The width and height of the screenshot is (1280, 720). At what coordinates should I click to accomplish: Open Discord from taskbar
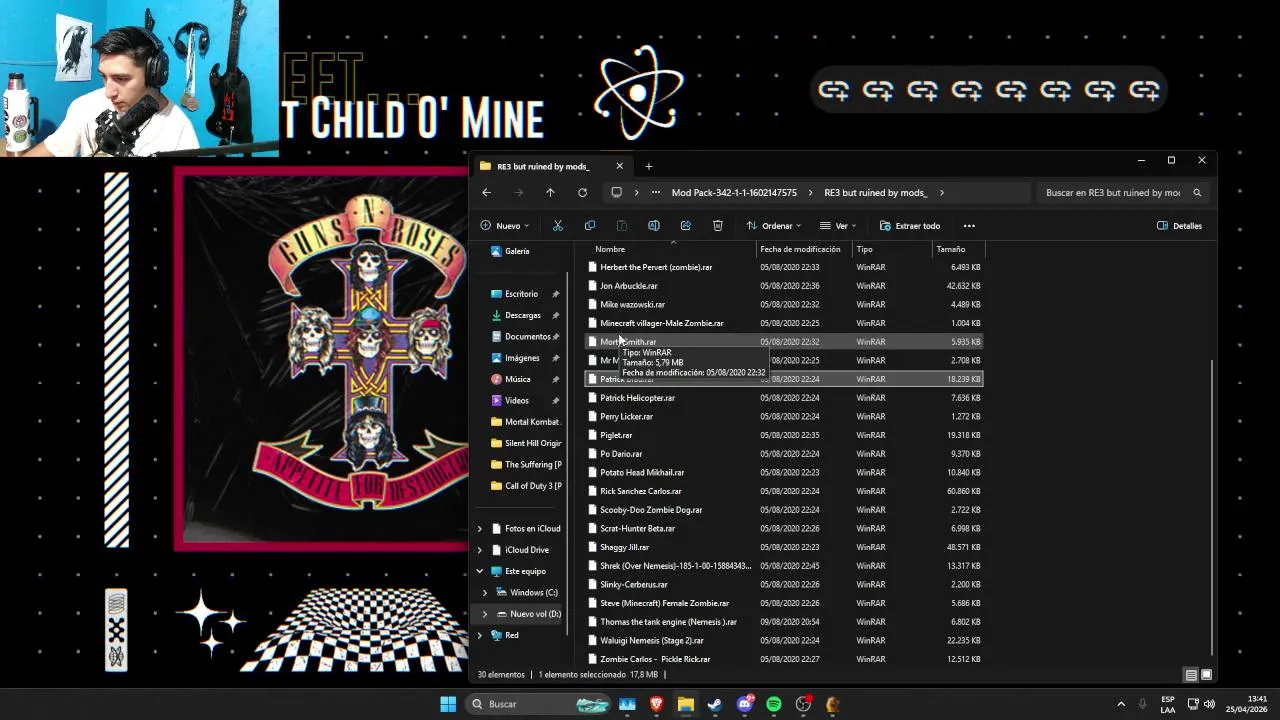point(744,704)
